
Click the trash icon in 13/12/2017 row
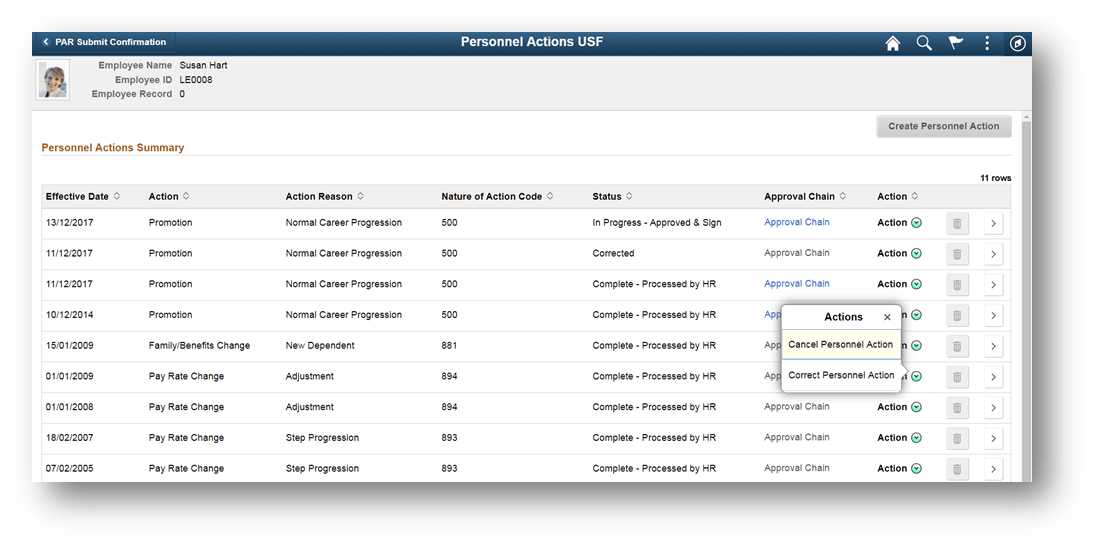pyautogui.click(x=957, y=223)
